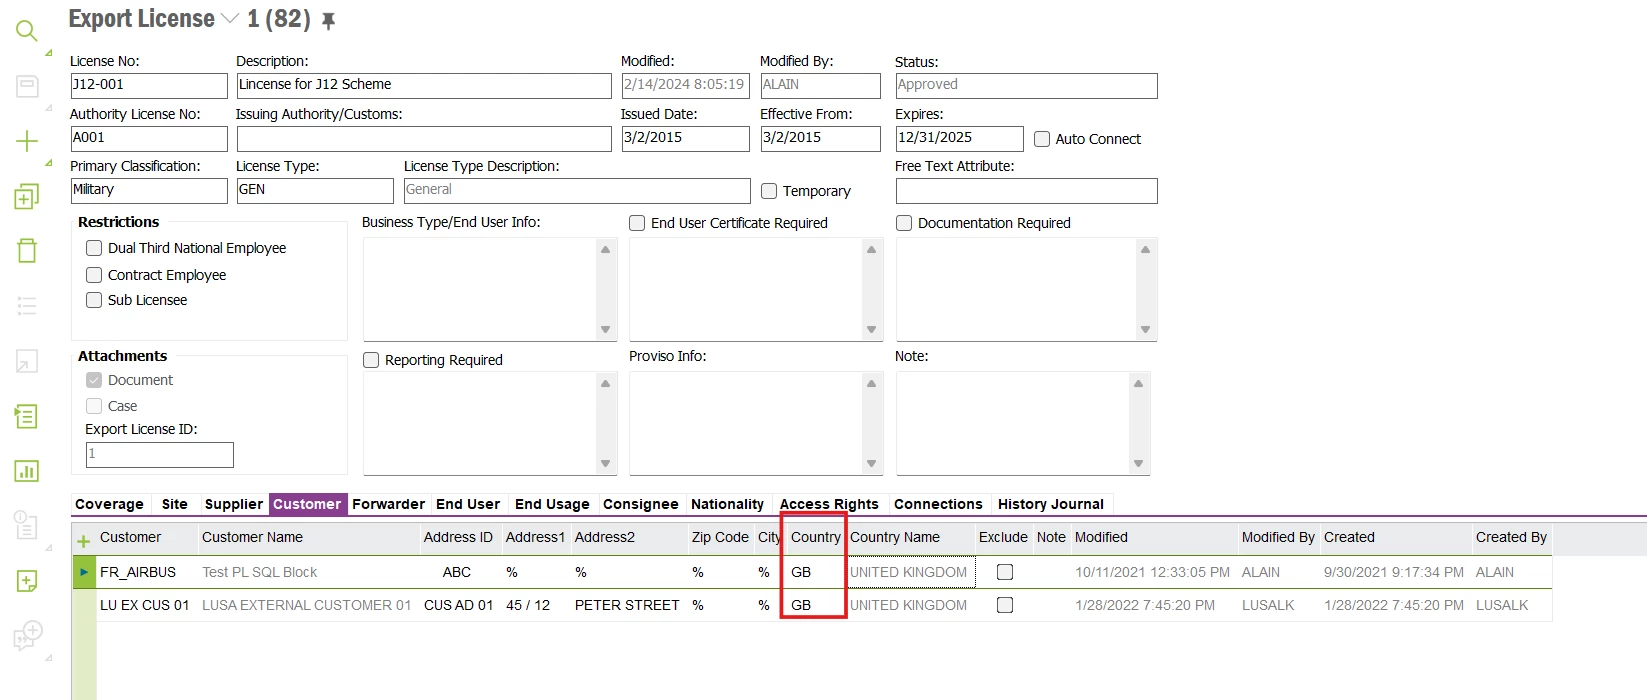The image size is (1647, 700).
Task: Click the green plus New record icon
Action: point(27,141)
